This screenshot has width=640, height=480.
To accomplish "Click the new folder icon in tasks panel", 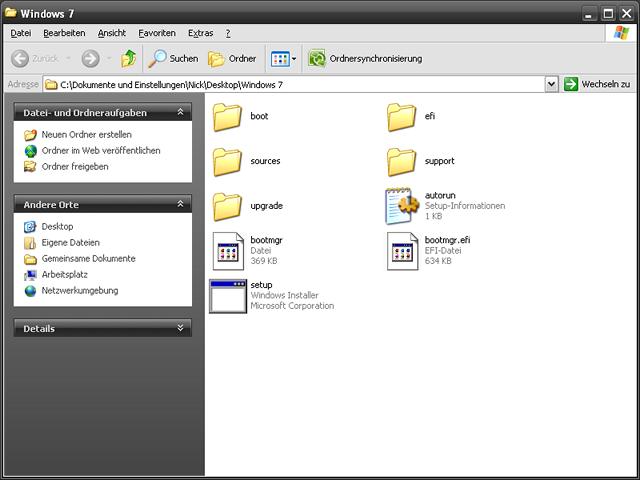I will coord(30,135).
